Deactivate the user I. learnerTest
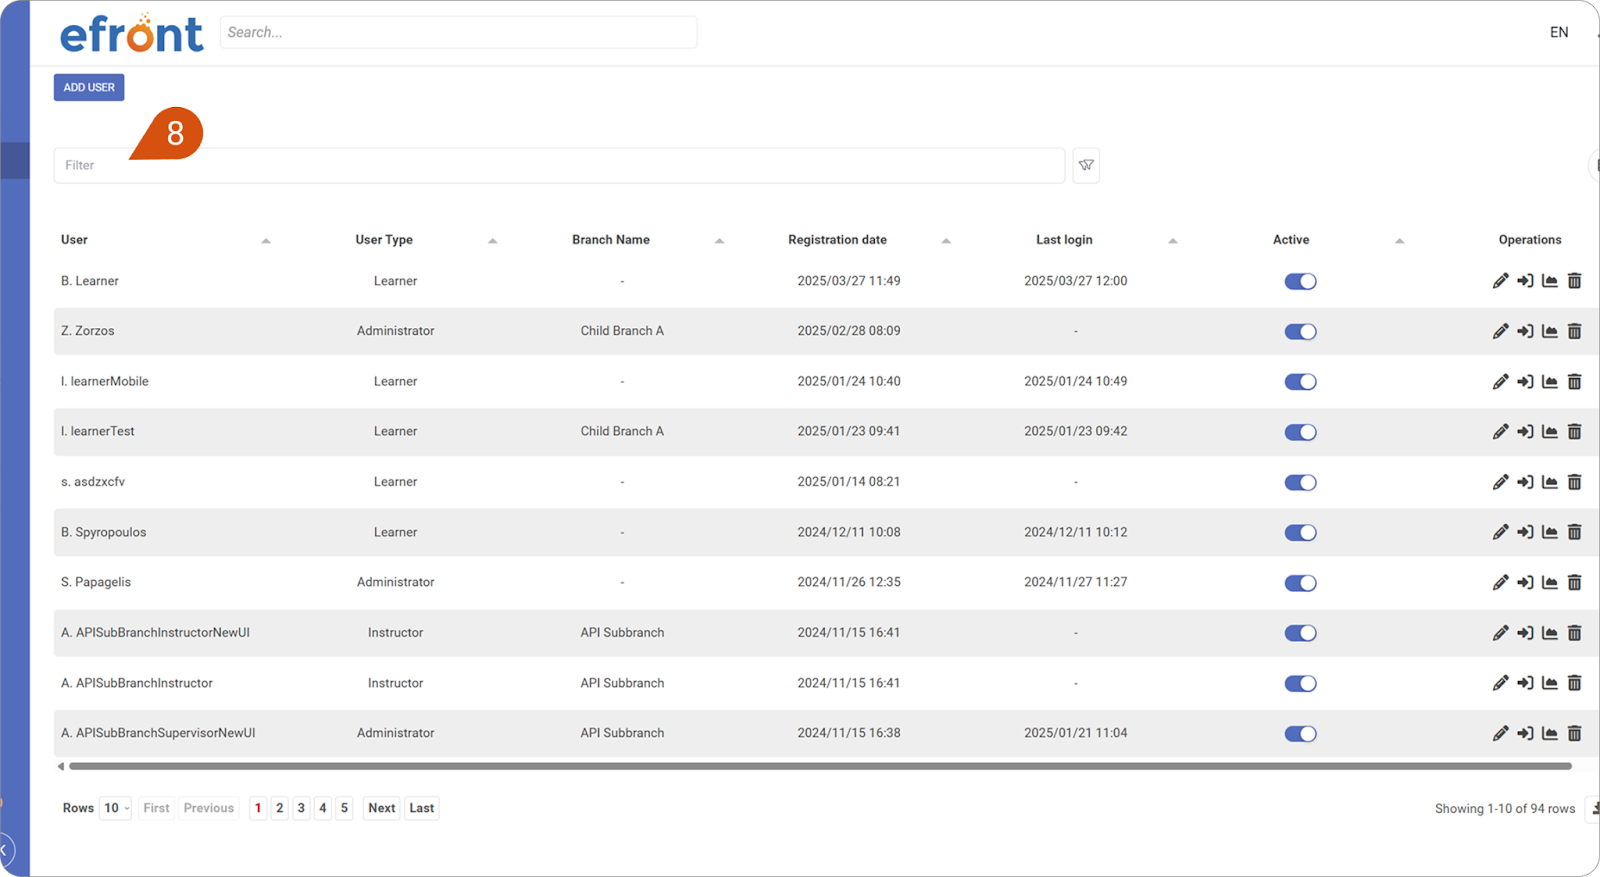The image size is (1600, 877). pos(1300,432)
